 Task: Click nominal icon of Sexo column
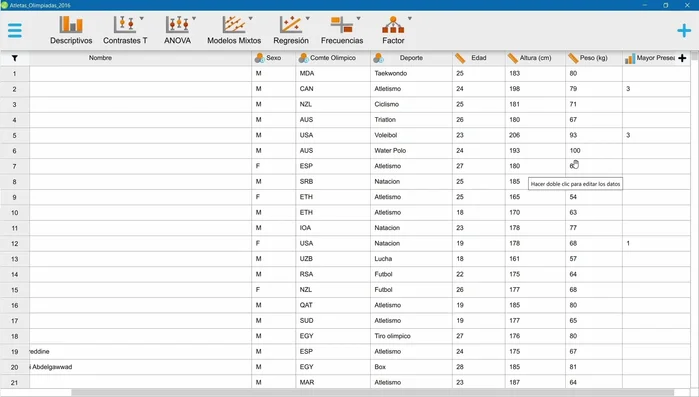[259, 58]
